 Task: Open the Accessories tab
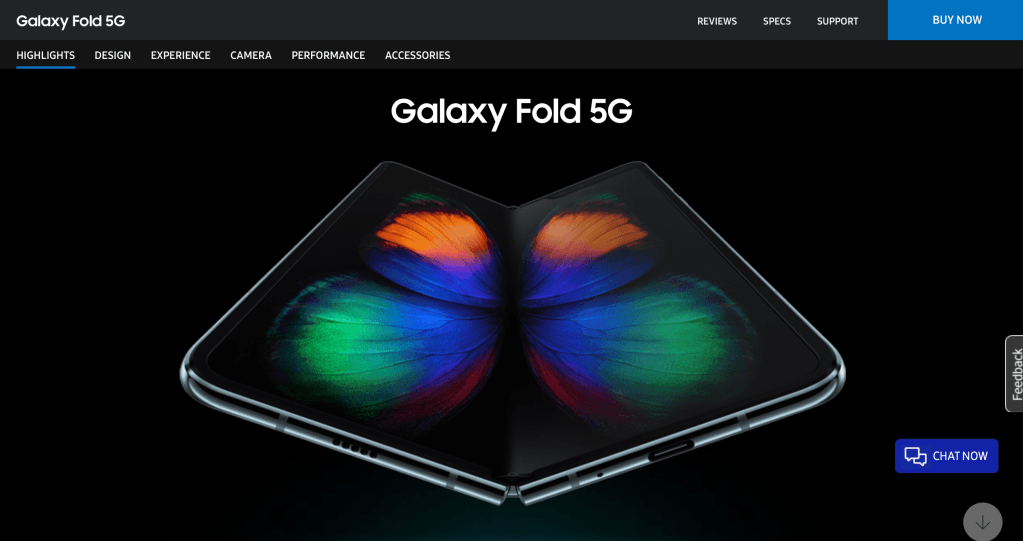click(418, 55)
